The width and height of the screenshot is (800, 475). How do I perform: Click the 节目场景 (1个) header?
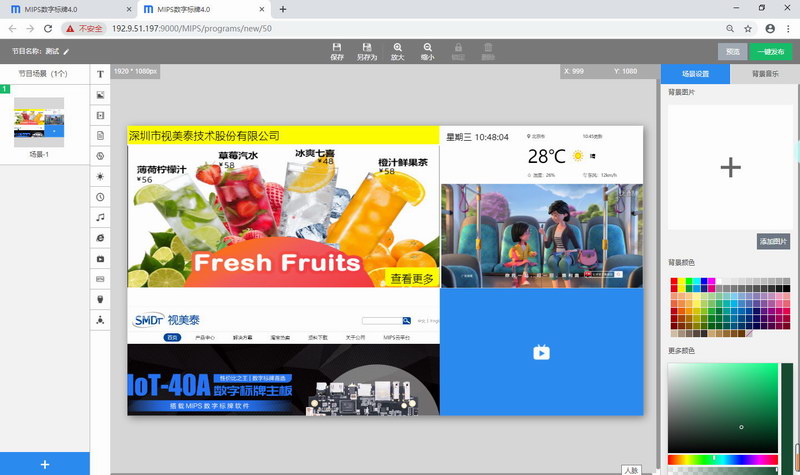[43, 74]
